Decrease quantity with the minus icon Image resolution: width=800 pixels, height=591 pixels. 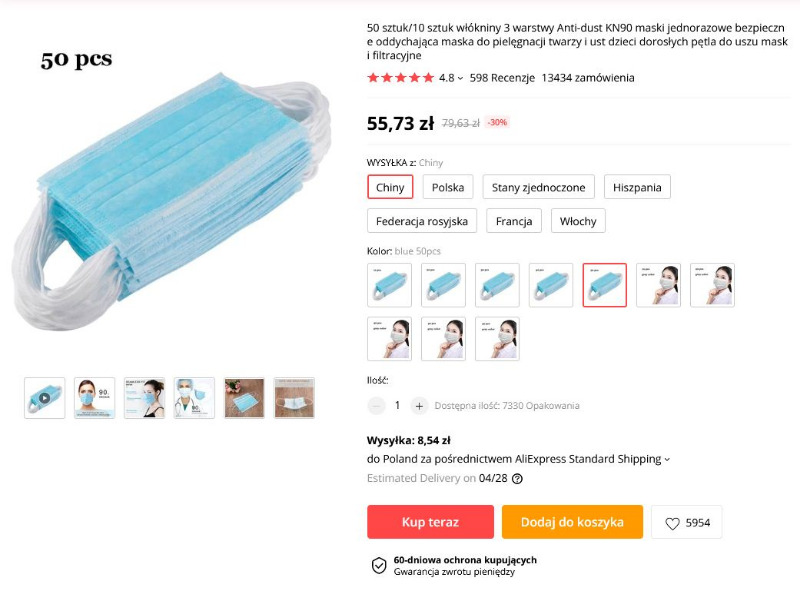tap(375, 405)
